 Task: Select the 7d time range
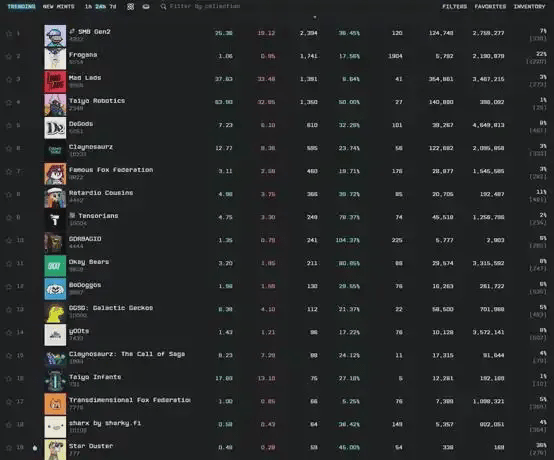click(113, 7)
